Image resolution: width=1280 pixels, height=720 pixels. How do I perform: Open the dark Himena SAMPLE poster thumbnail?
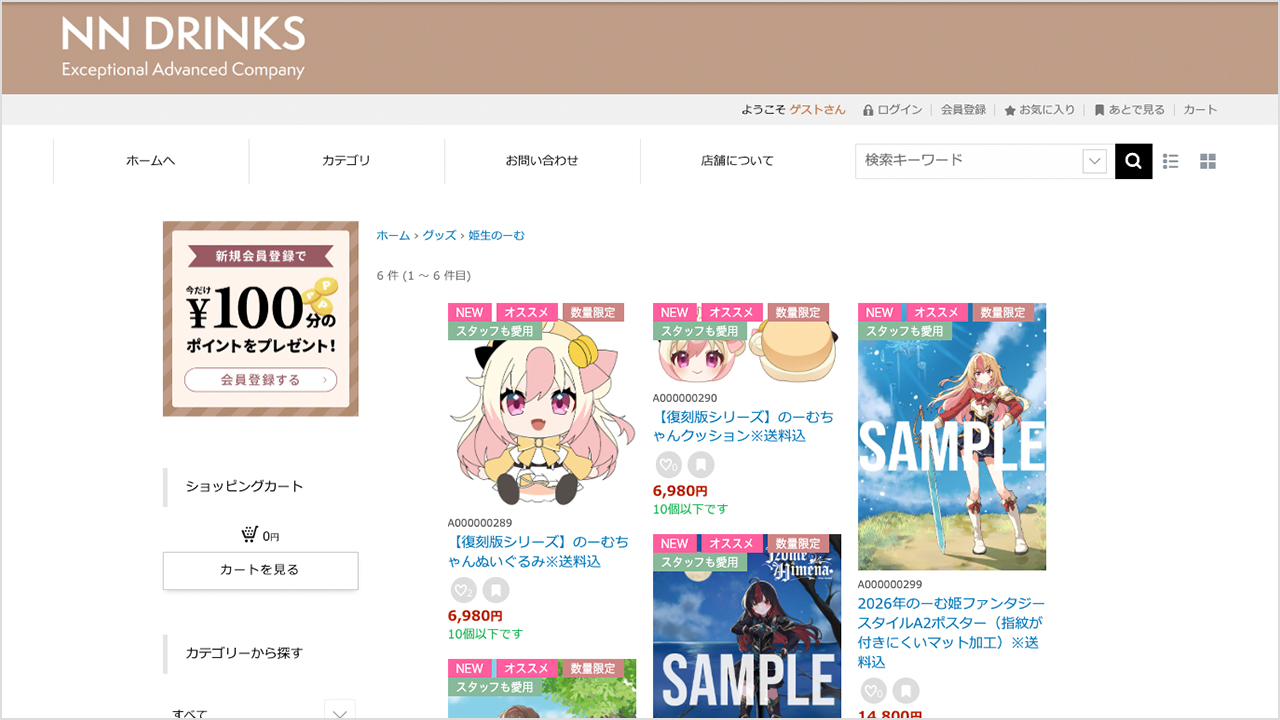[747, 627]
